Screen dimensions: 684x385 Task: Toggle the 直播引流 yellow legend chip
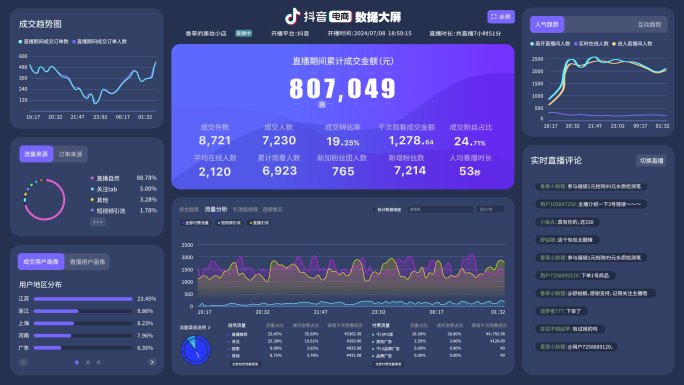pyautogui.click(x=259, y=223)
